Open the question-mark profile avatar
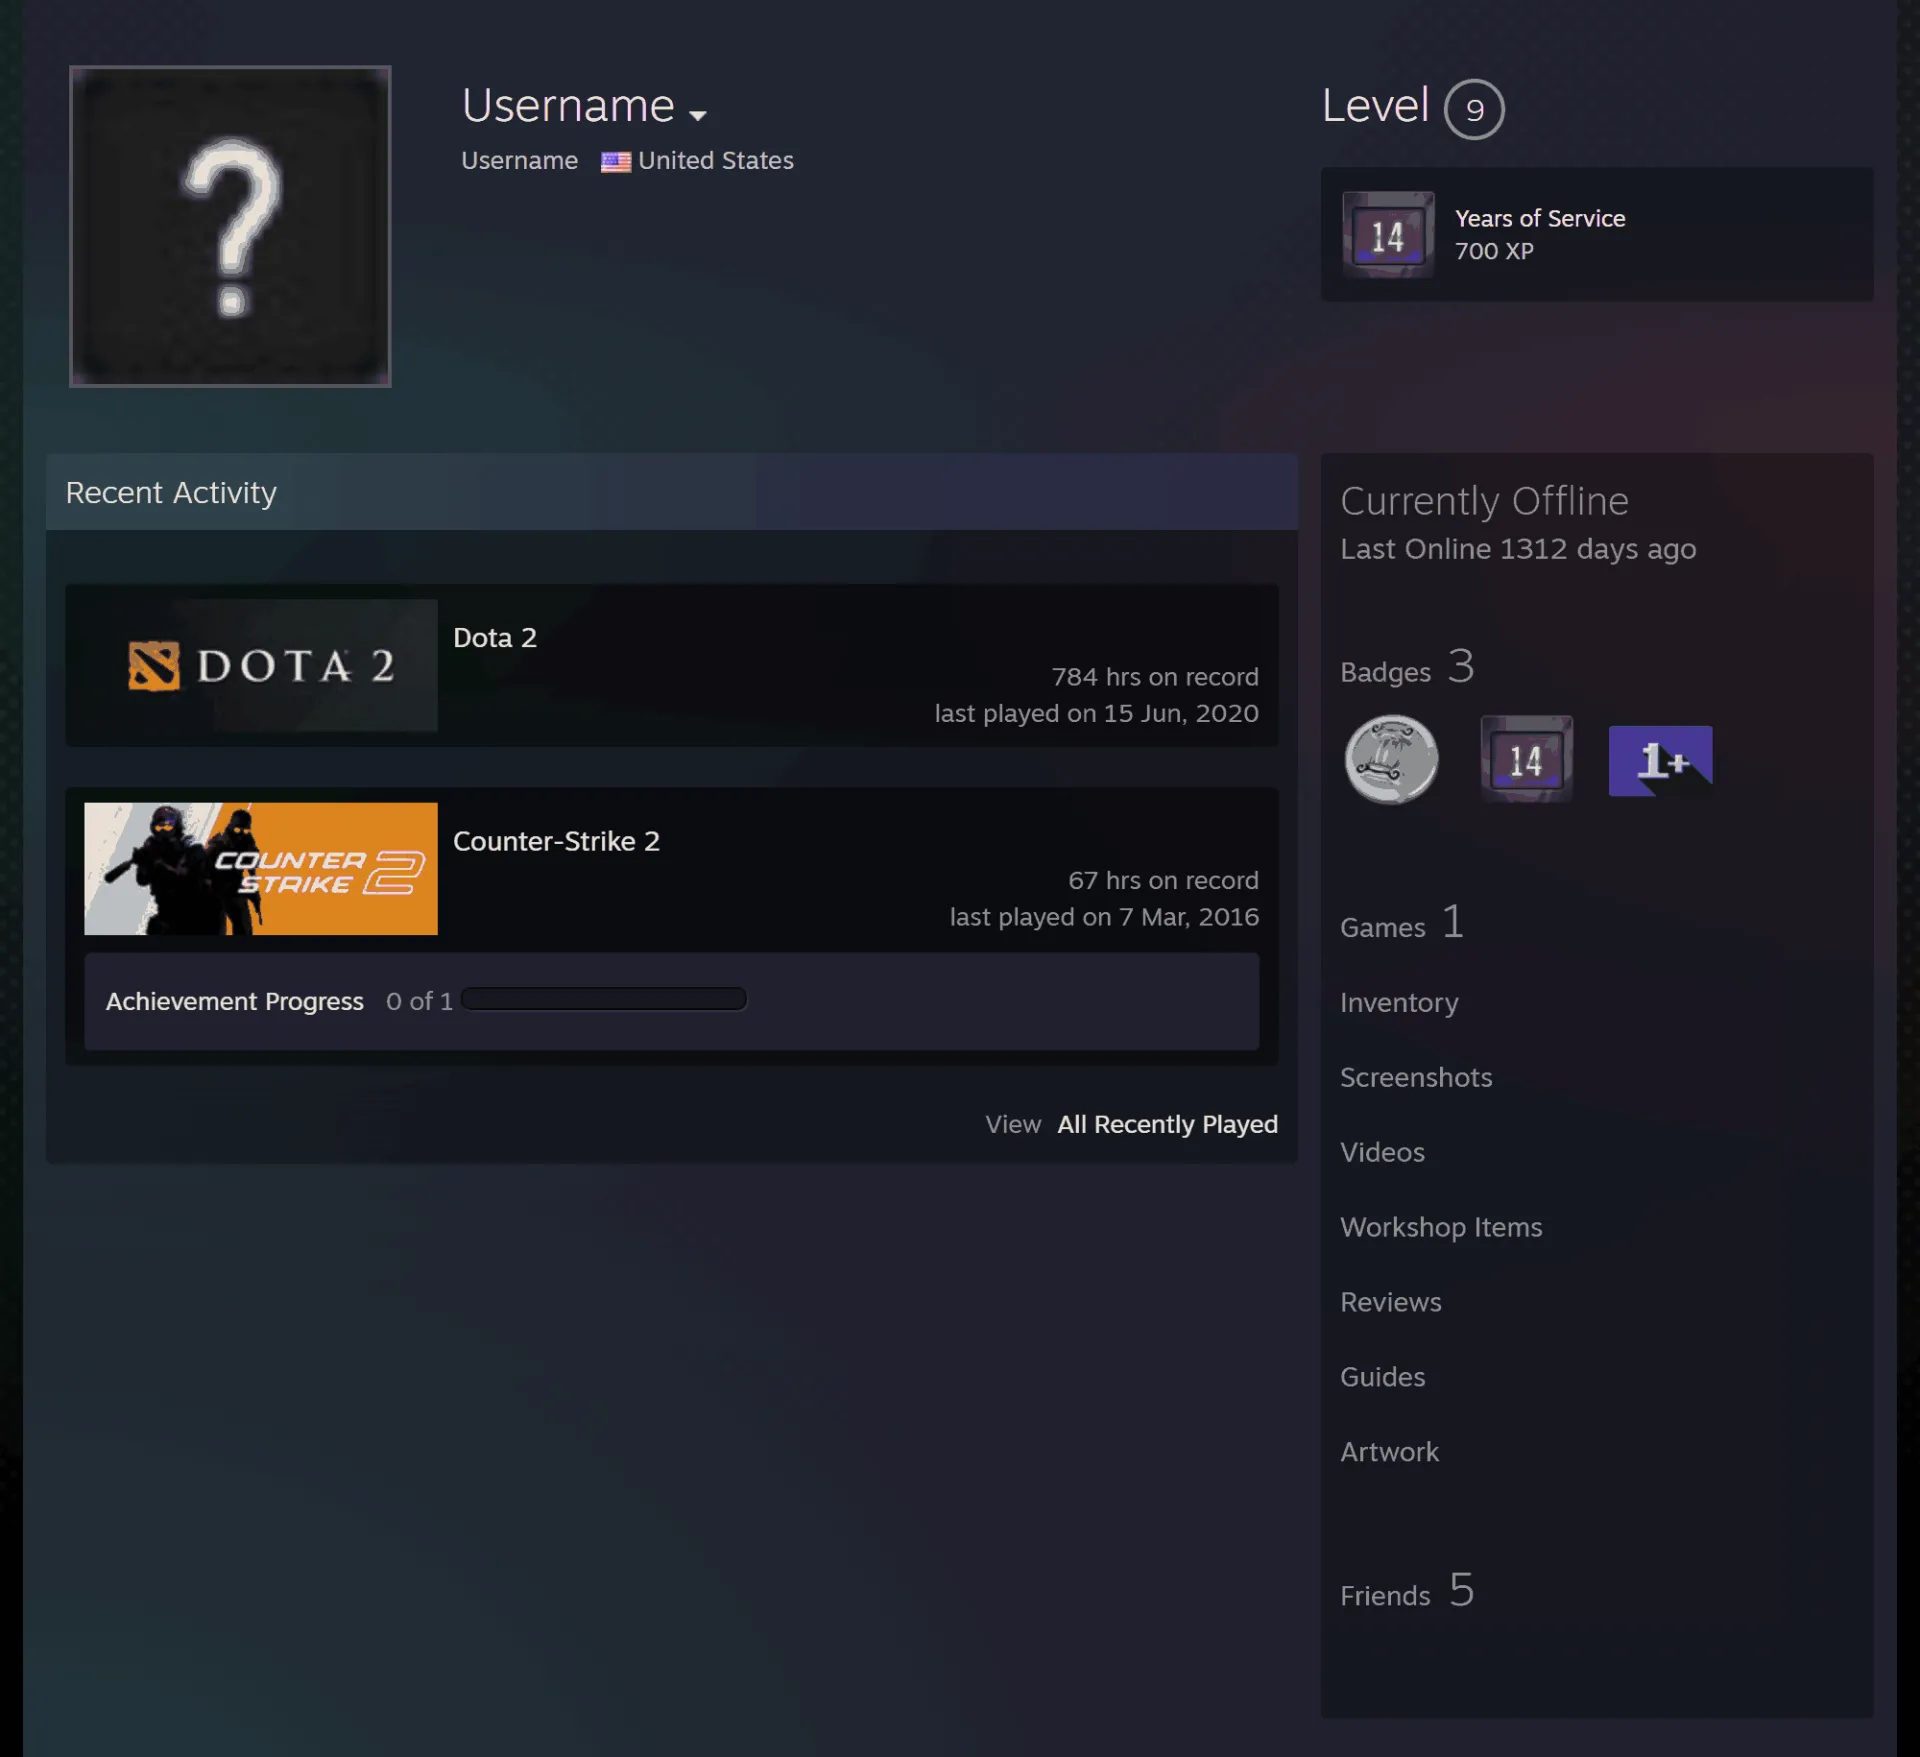 [230, 226]
